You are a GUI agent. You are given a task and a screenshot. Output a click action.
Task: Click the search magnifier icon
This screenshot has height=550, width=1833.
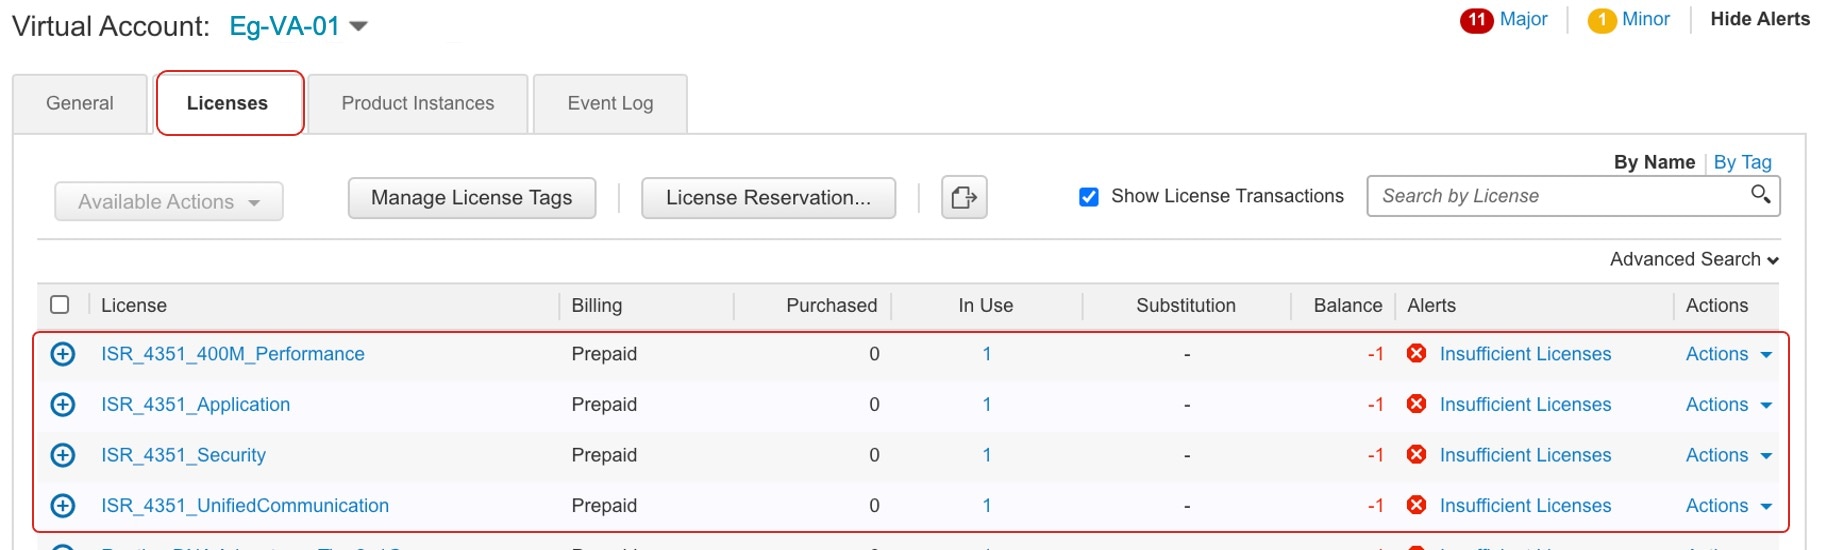(x=1760, y=194)
